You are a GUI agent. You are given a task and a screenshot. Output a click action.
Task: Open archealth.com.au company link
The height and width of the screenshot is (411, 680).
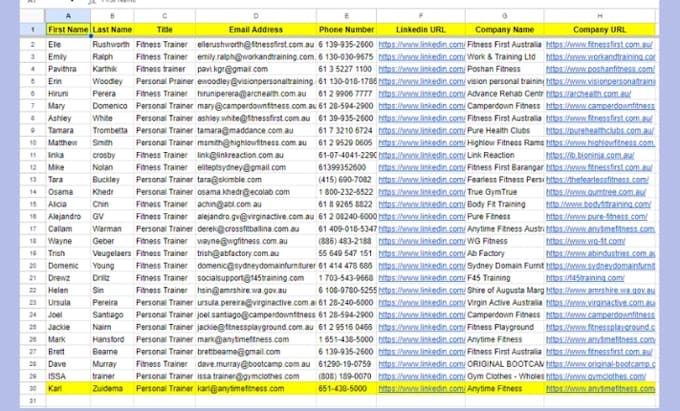pos(588,94)
